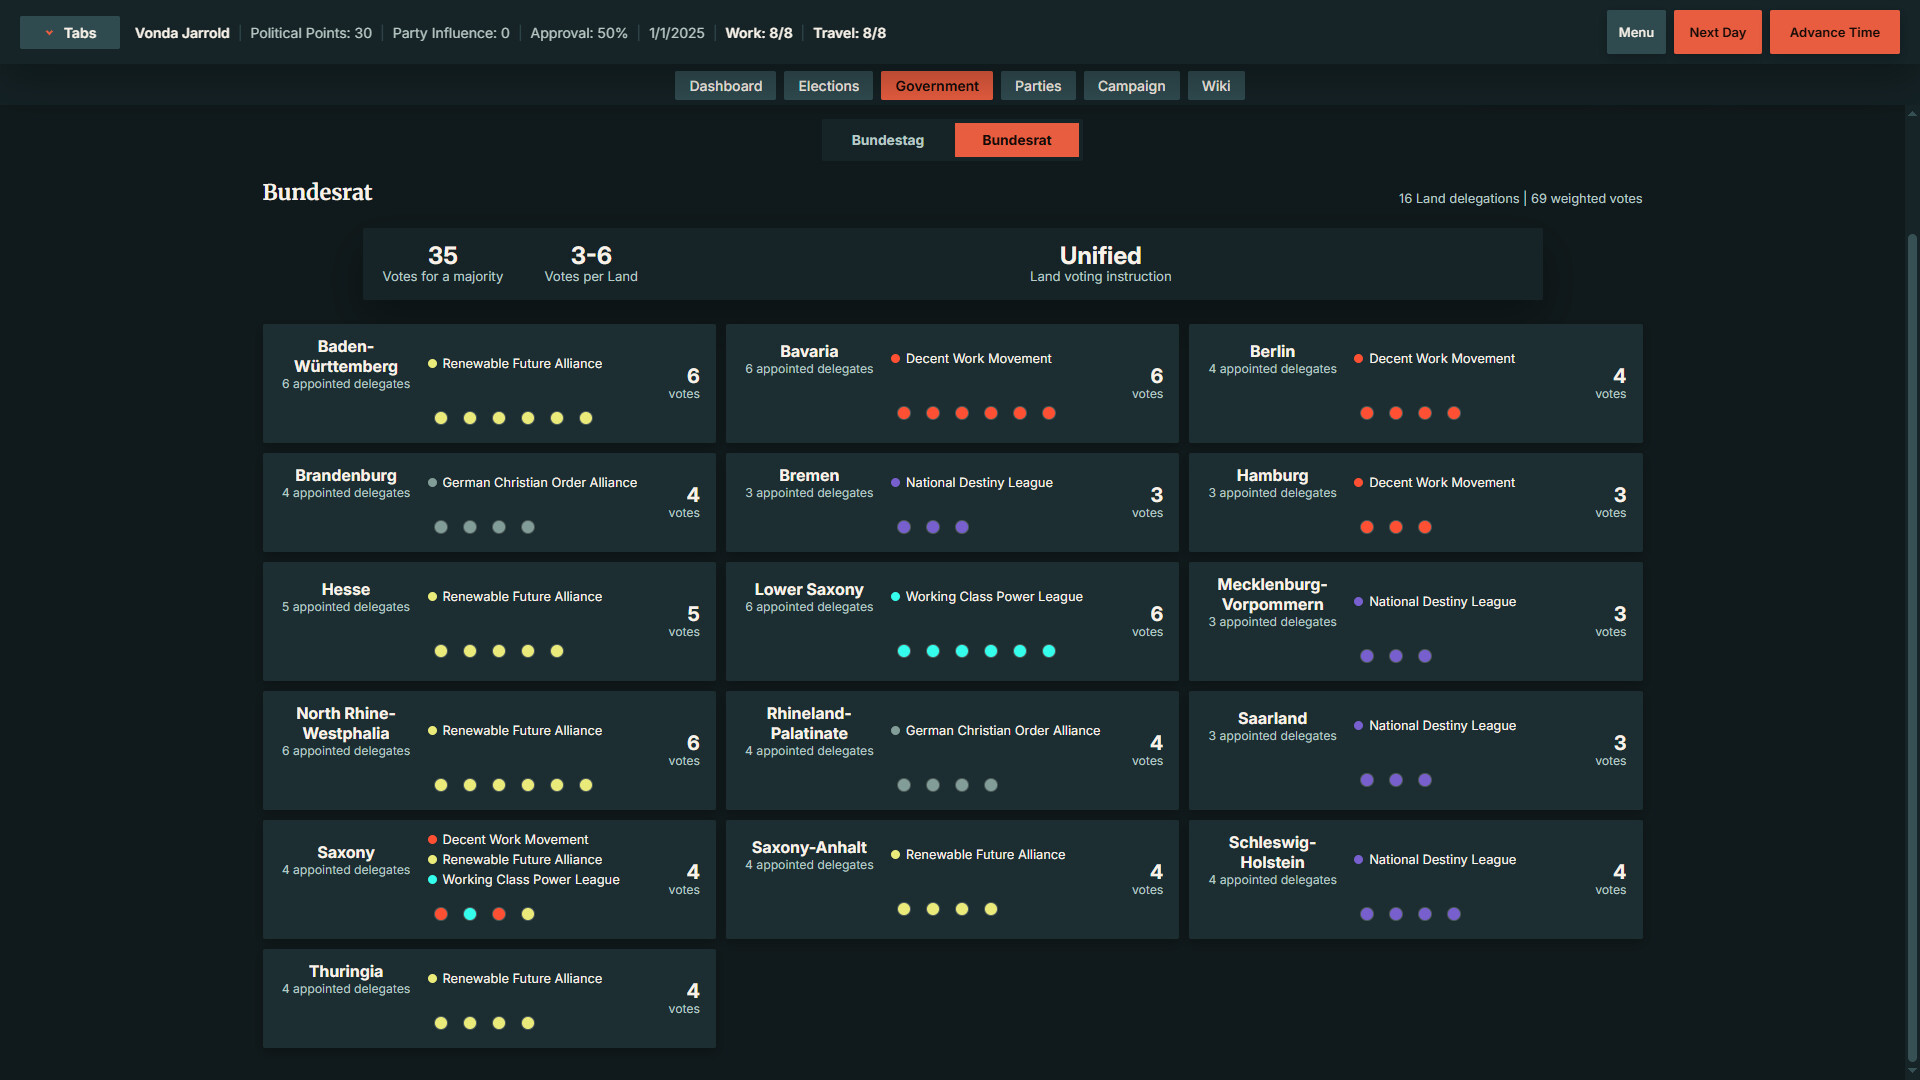Select the Berlin delegation name
Image resolution: width=1920 pixels, height=1080 pixels.
pos(1272,351)
